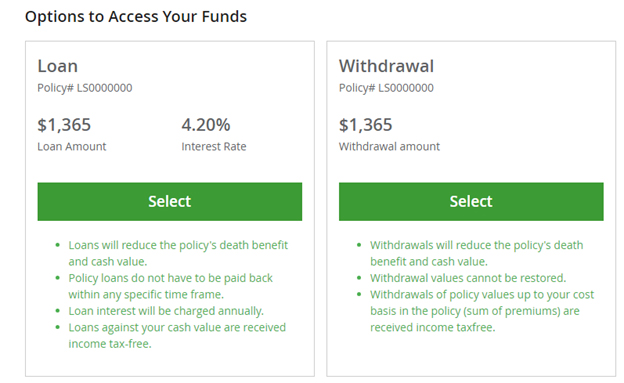Click the Select button under Loan
The height and width of the screenshot is (383, 624).
point(170,201)
